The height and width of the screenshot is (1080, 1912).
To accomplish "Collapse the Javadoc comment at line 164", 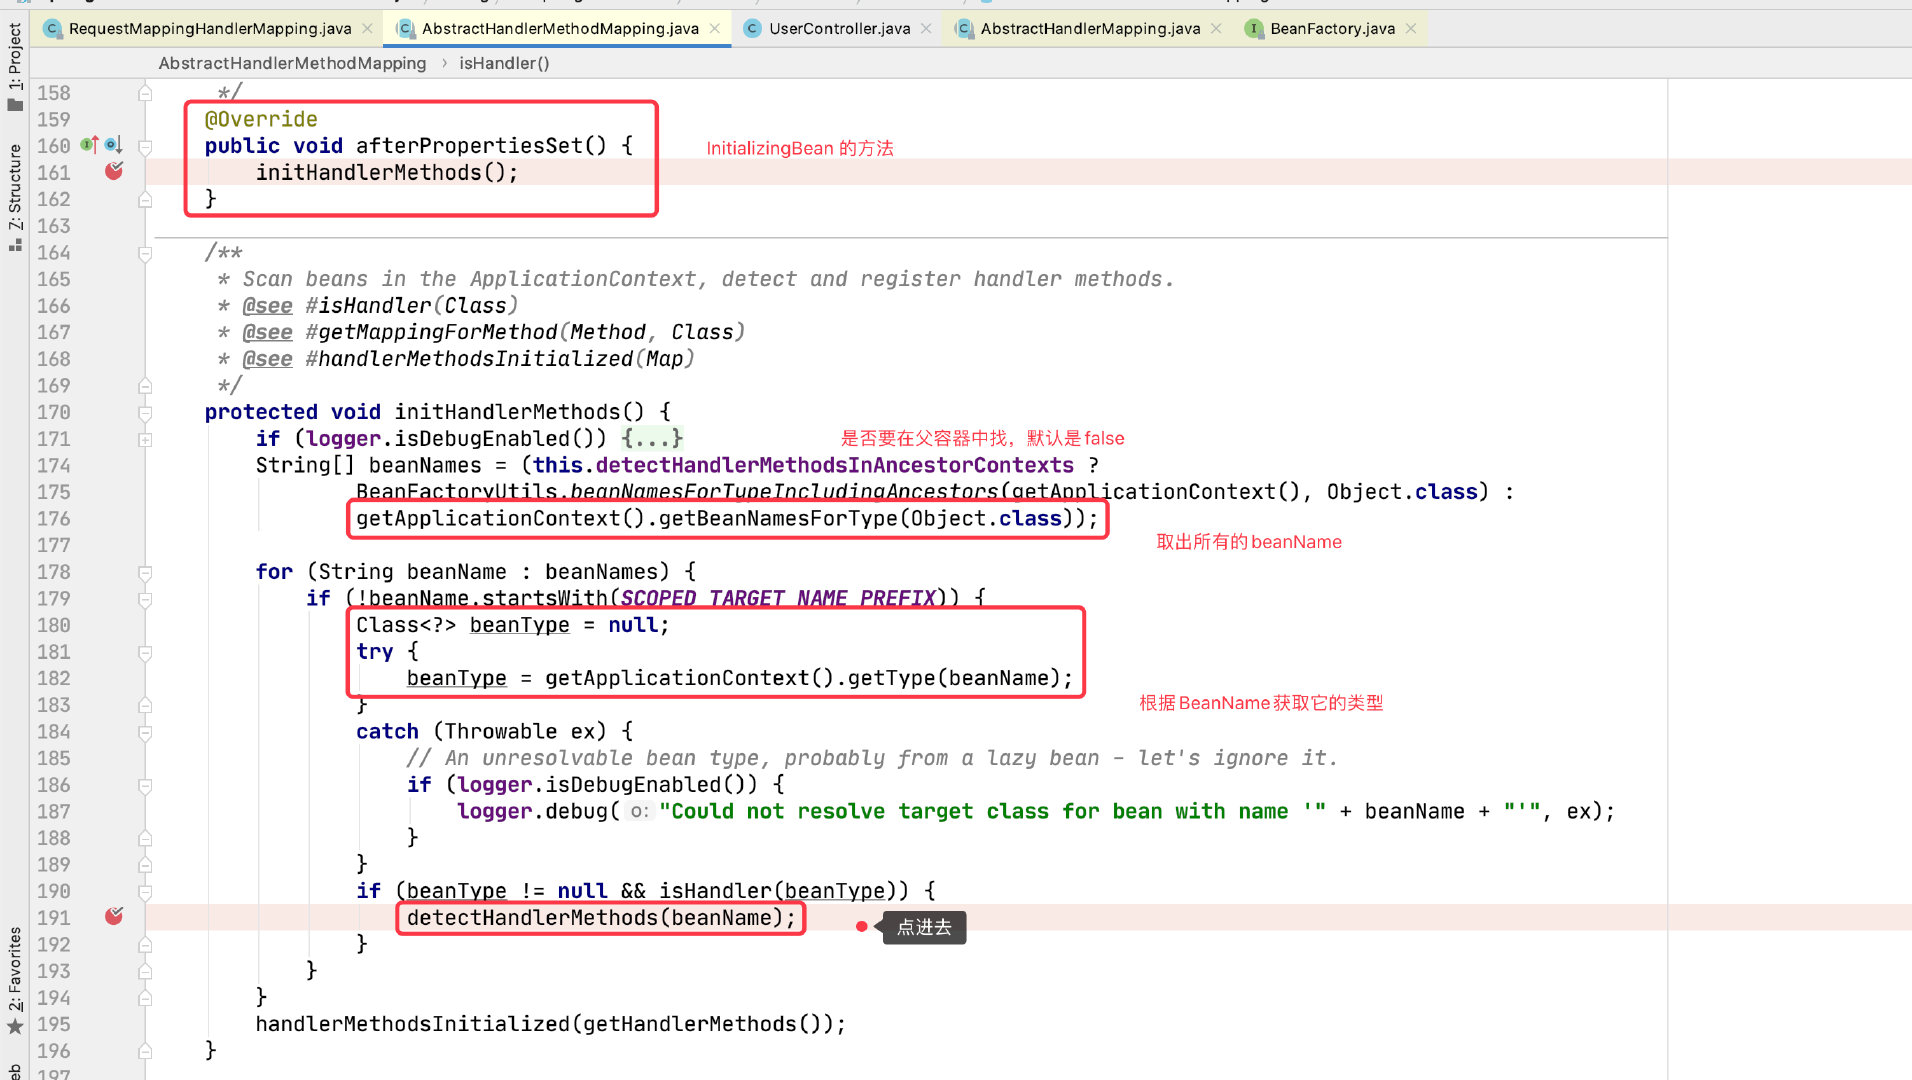I will point(145,253).
